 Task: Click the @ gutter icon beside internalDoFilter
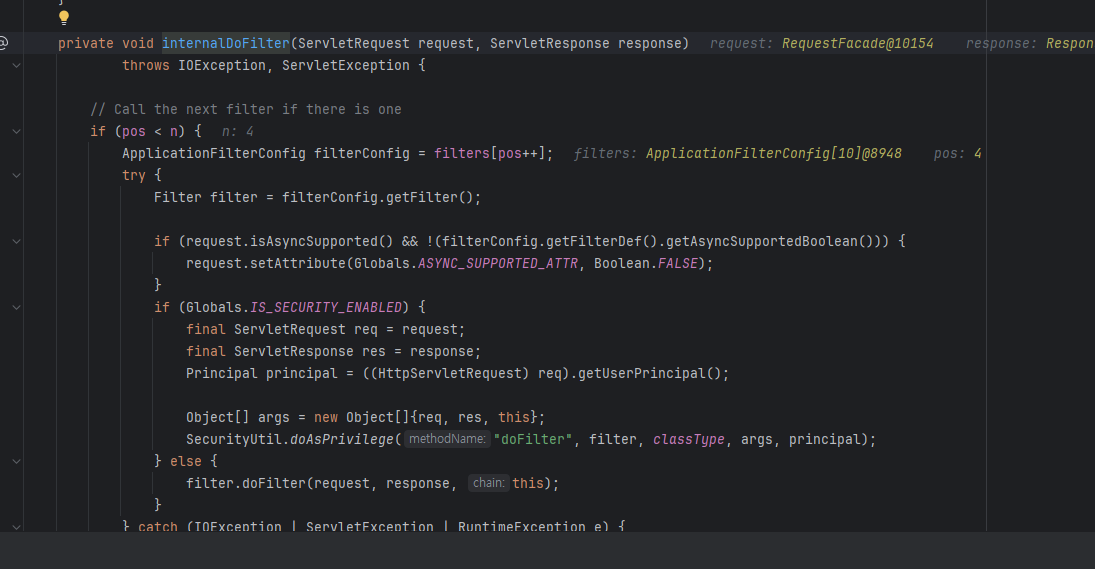click(3, 43)
